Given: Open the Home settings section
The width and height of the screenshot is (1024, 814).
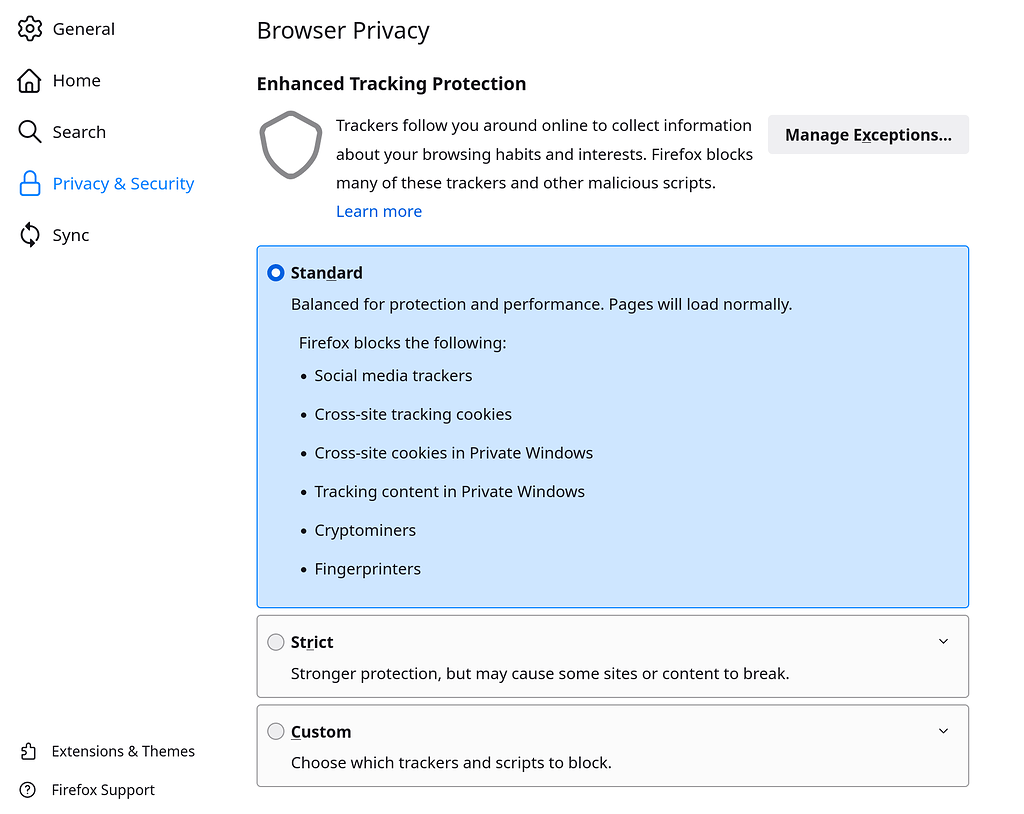Looking at the screenshot, I should pyautogui.click(x=76, y=80).
